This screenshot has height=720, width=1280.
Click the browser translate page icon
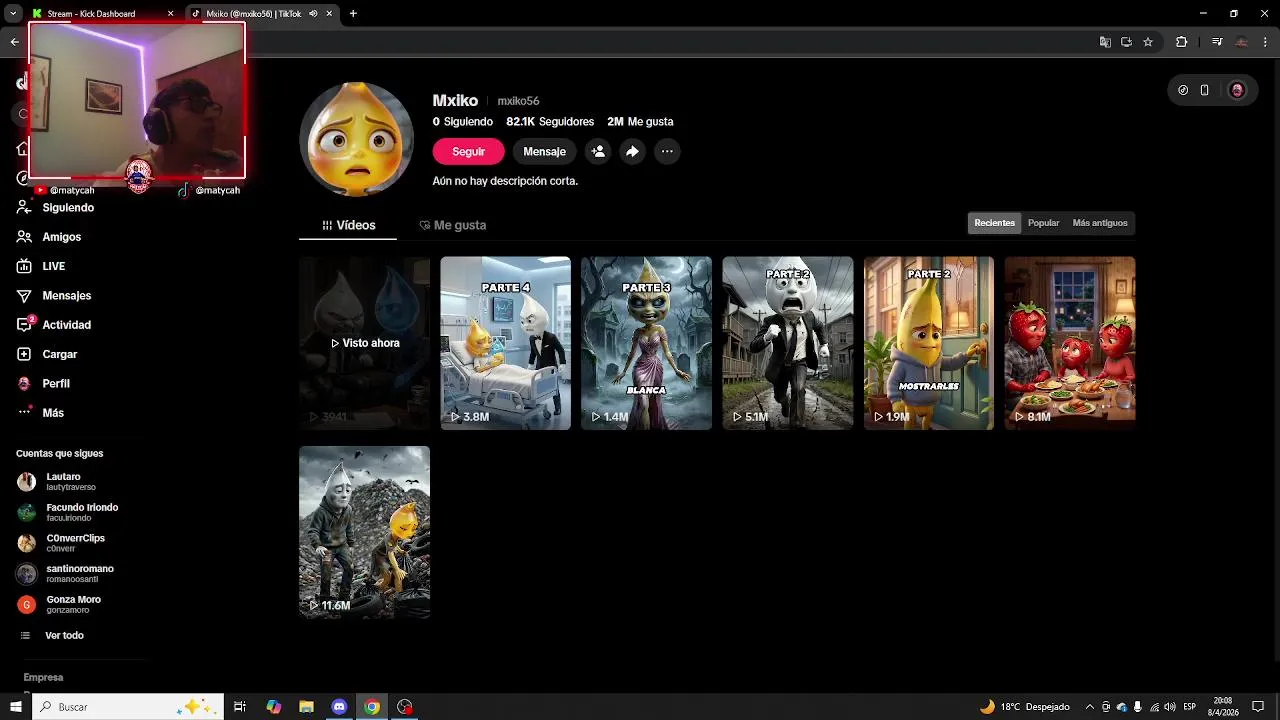coord(1105,42)
